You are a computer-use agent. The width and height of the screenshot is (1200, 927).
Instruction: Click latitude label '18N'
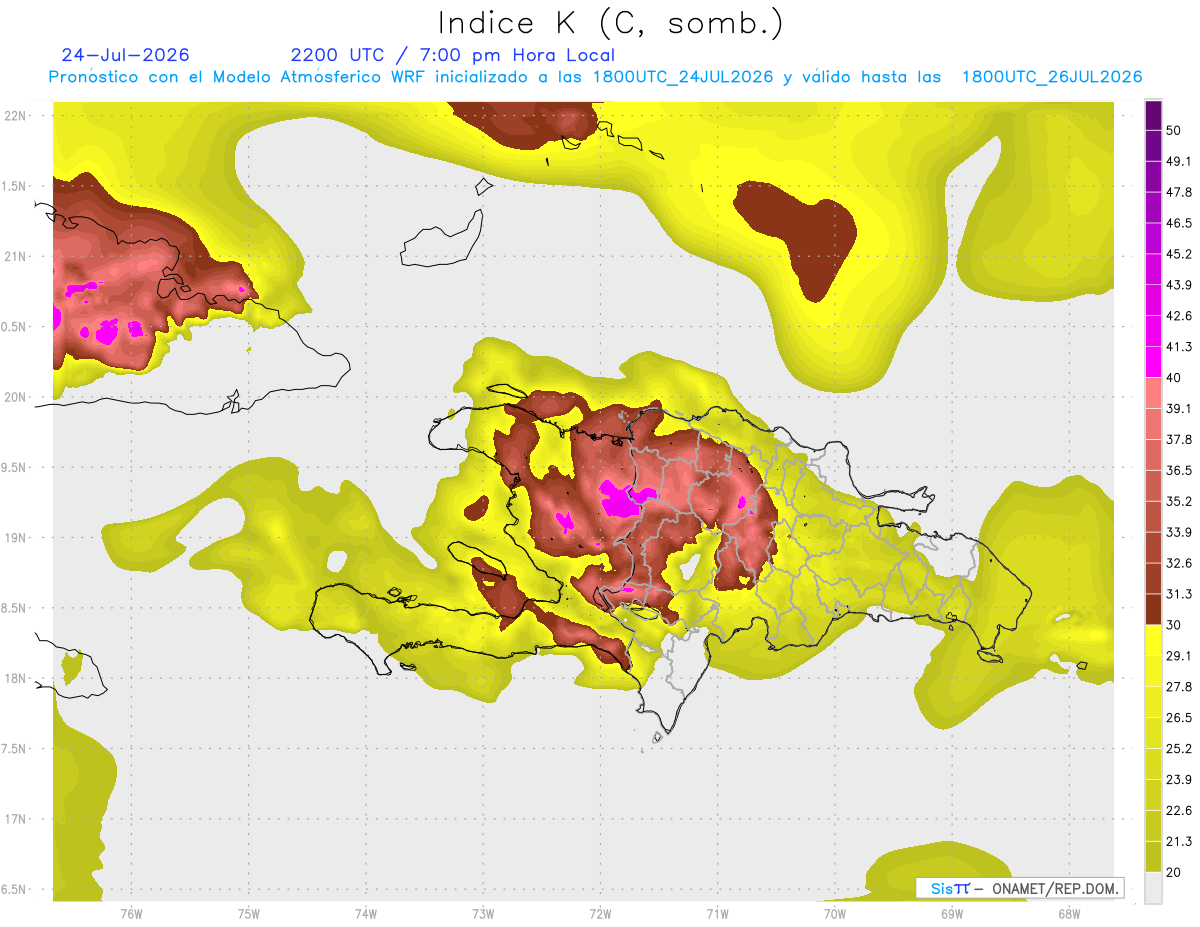point(15,678)
